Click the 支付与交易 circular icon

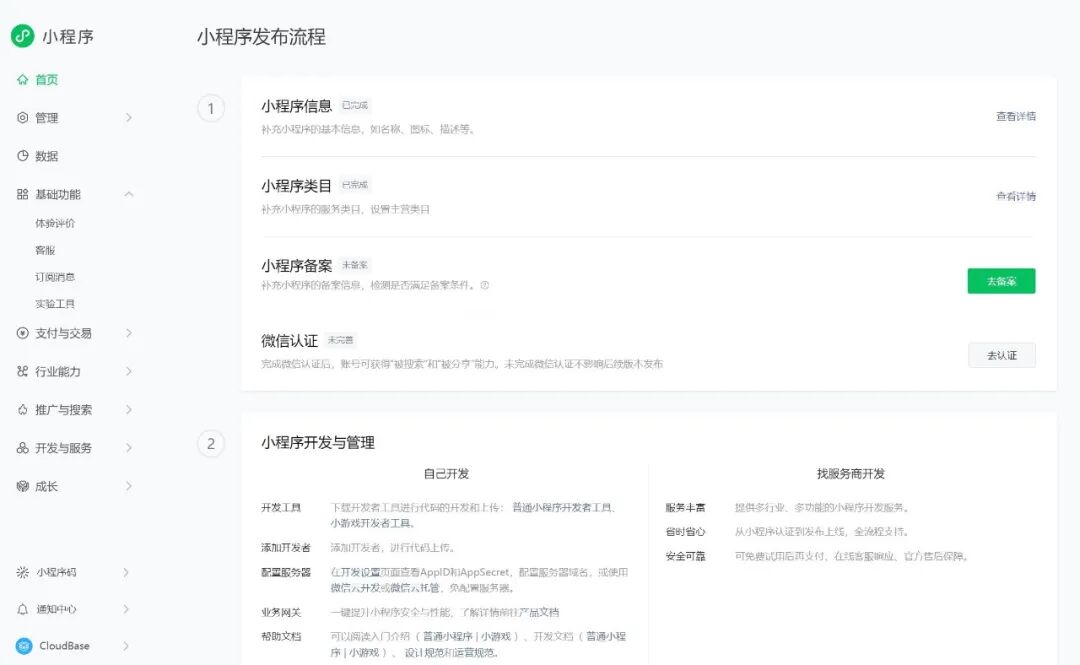click(23, 333)
